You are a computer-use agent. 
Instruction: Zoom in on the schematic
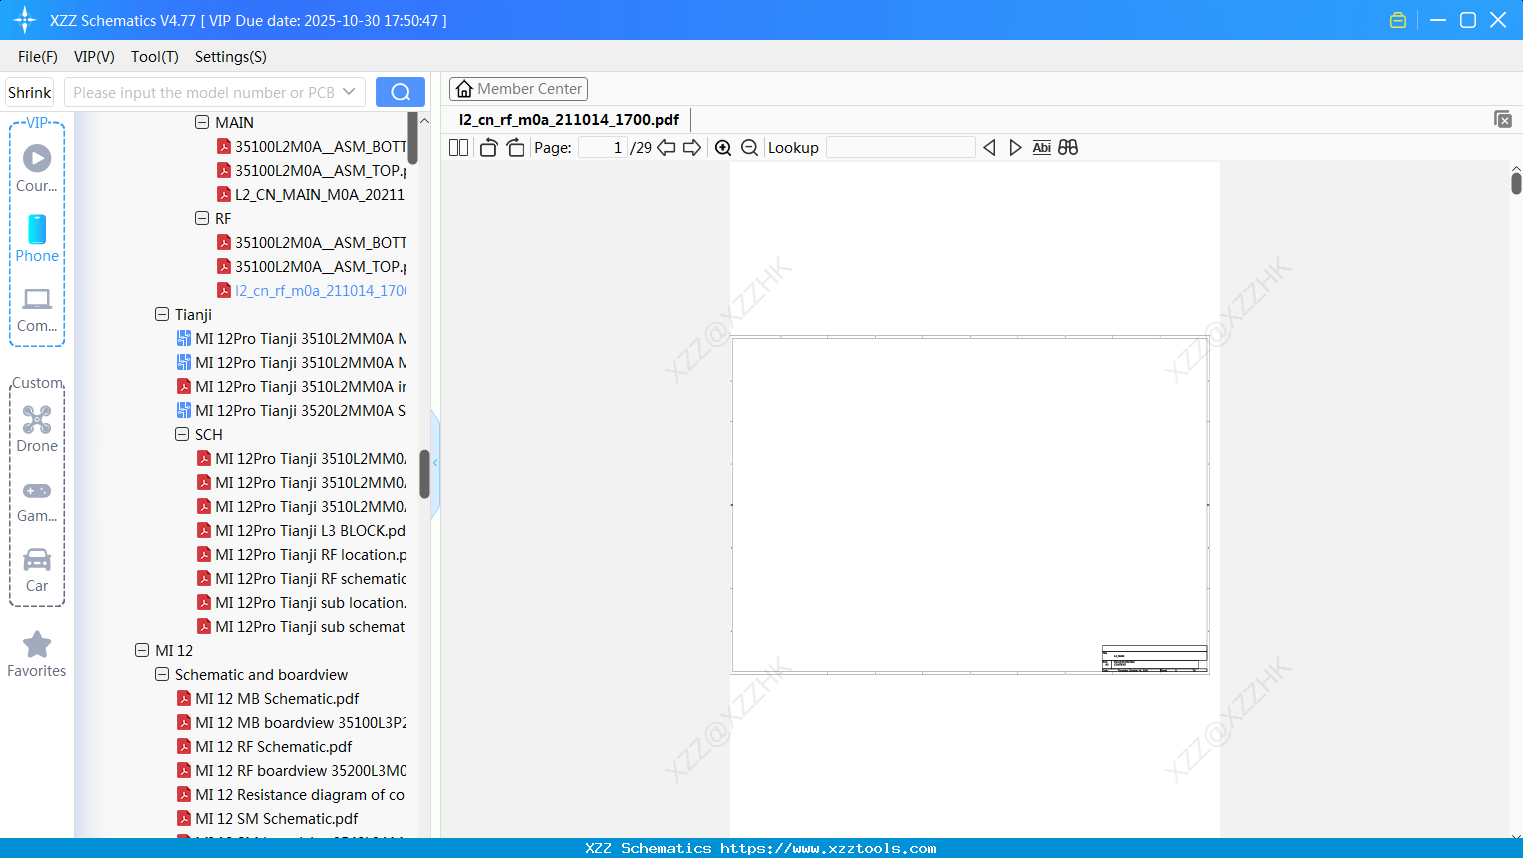[x=723, y=148]
